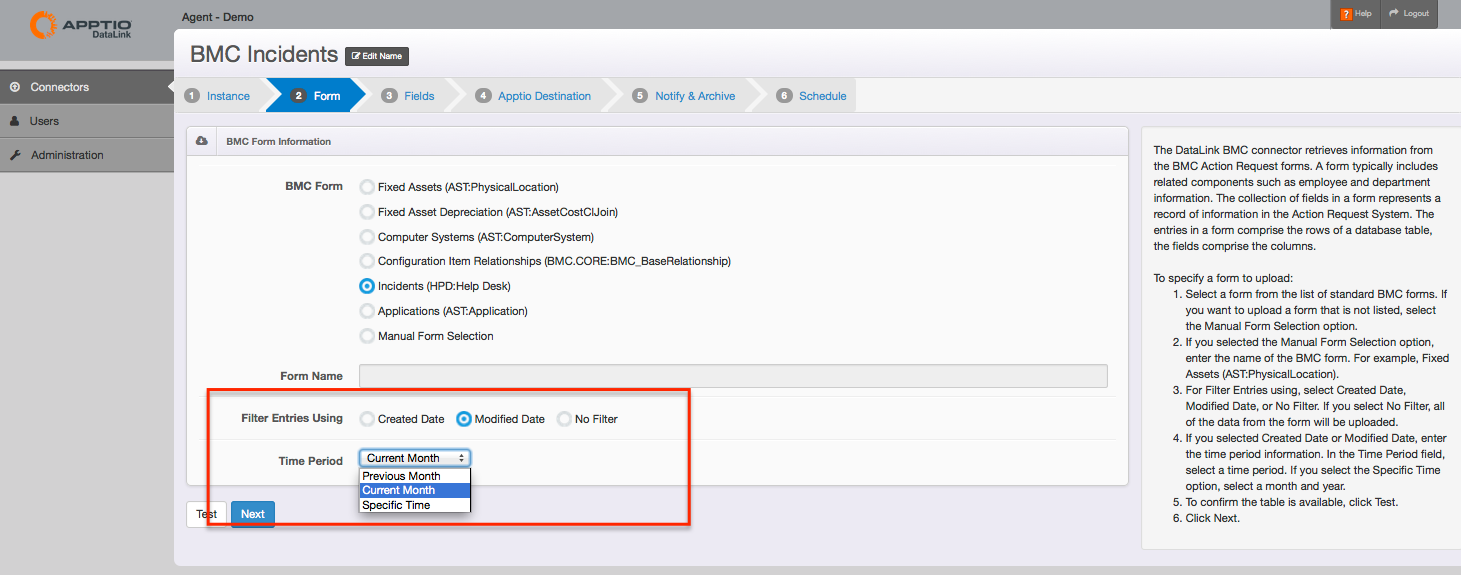Click the BMC Incidents page title

(x=264, y=54)
